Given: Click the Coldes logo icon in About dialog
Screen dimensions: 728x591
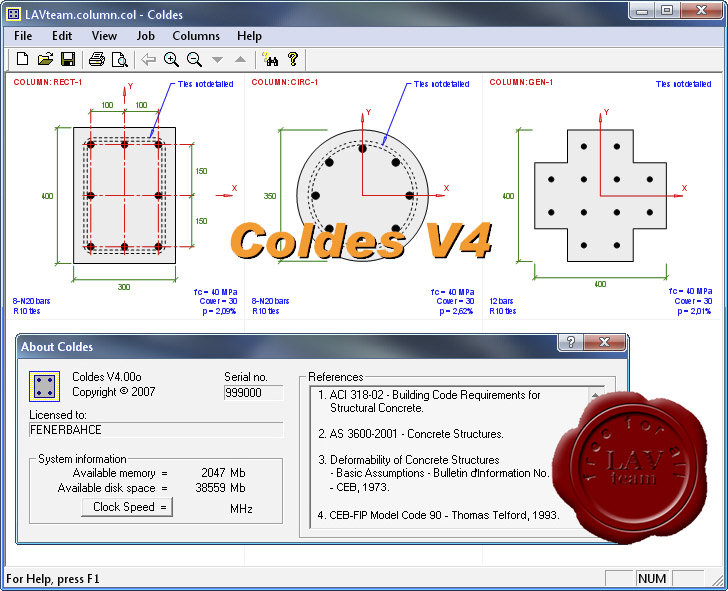Looking at the screenshot, I should click(x=45, y=386).
